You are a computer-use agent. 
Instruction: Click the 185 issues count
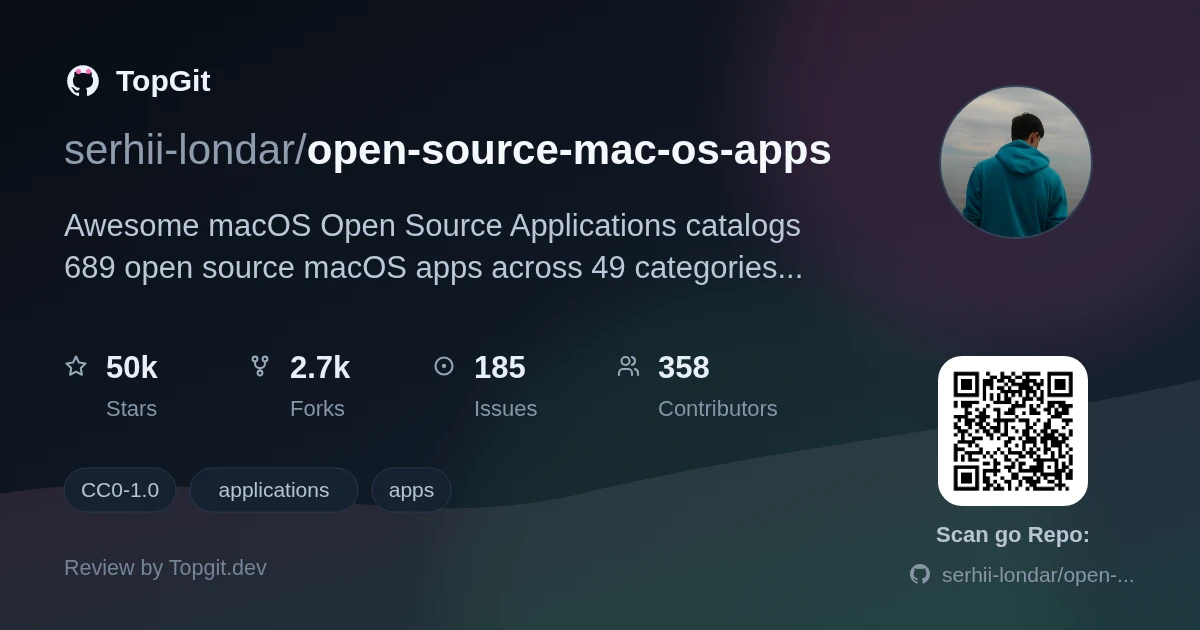500,368
